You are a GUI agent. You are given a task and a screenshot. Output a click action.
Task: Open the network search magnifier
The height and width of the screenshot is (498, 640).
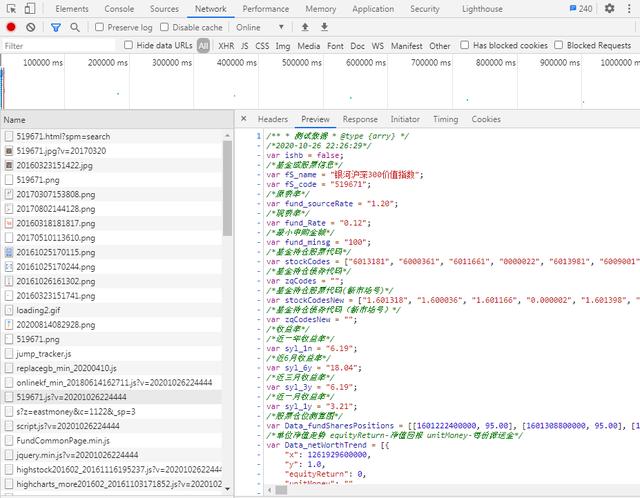click(x=77, y=27)
